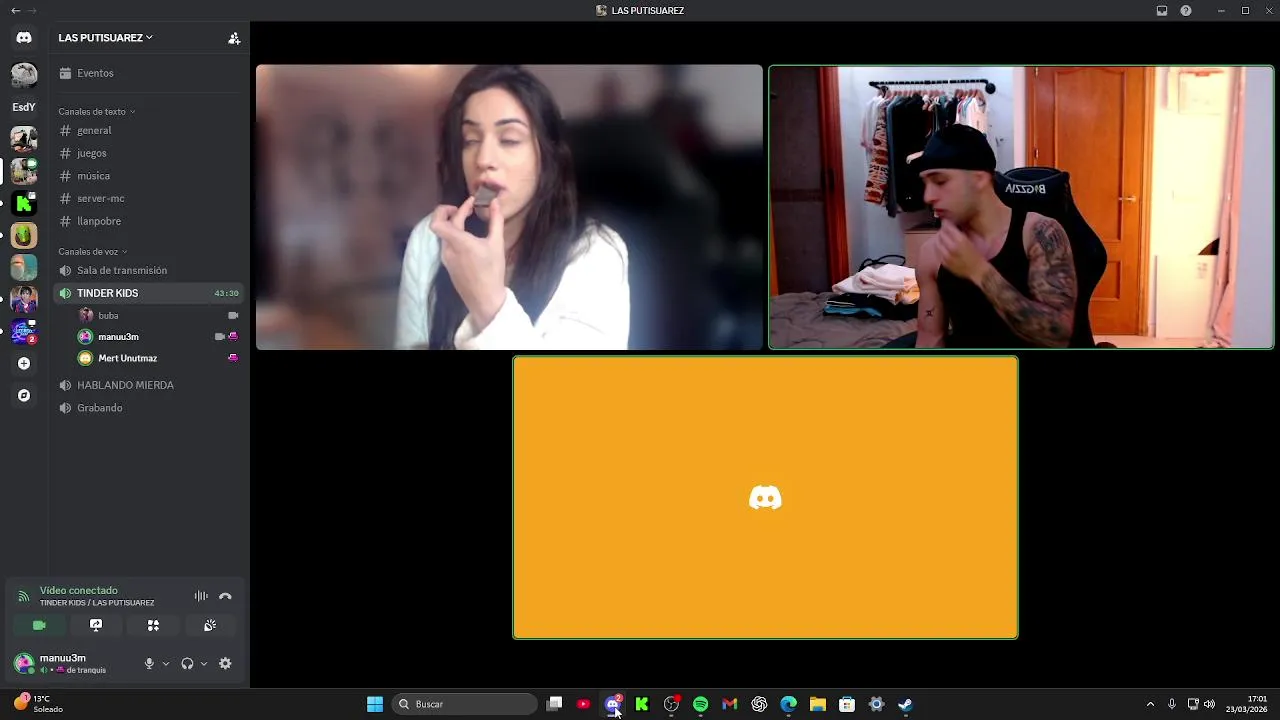Focus the orange Discord avatar tile
Image resolution: width=1280 pixels, height=720 pixels.
765,498
